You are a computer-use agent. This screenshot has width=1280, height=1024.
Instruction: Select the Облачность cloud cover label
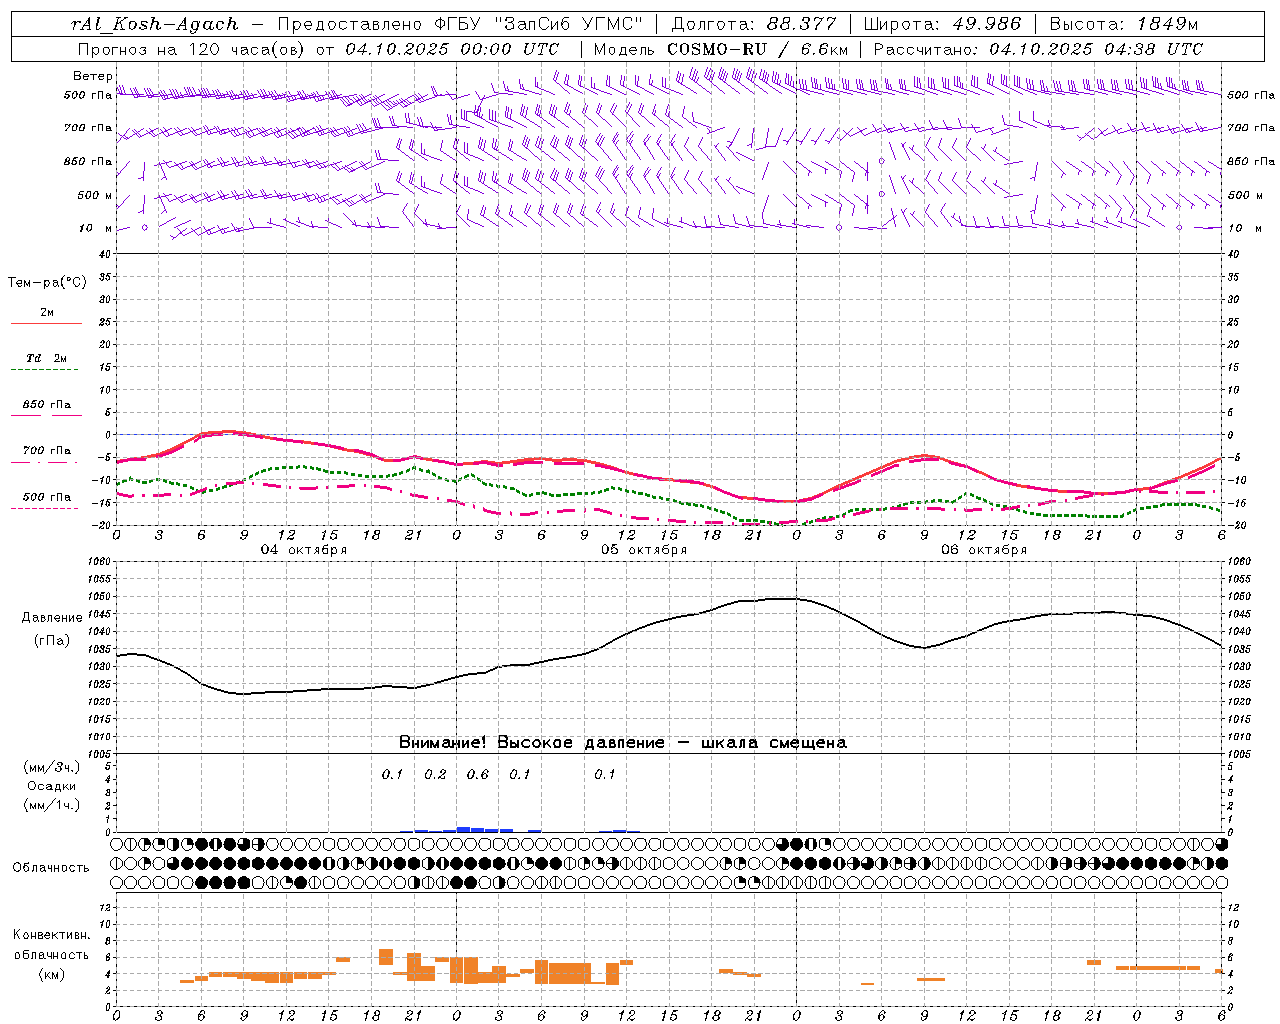(x=51, y=868)
